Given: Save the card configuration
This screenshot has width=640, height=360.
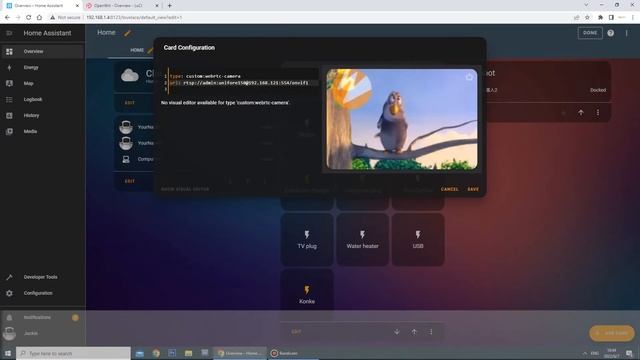Looking at the screenshot, I should coord(473,189).
